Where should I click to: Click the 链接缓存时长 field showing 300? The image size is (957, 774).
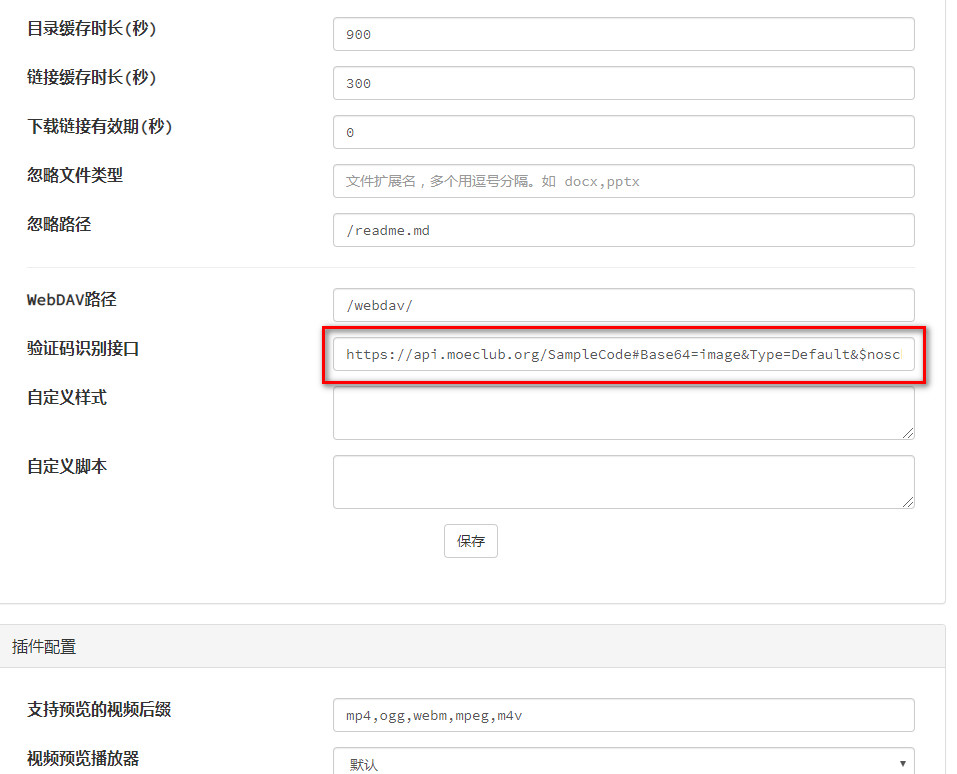(x=623, y=83)
